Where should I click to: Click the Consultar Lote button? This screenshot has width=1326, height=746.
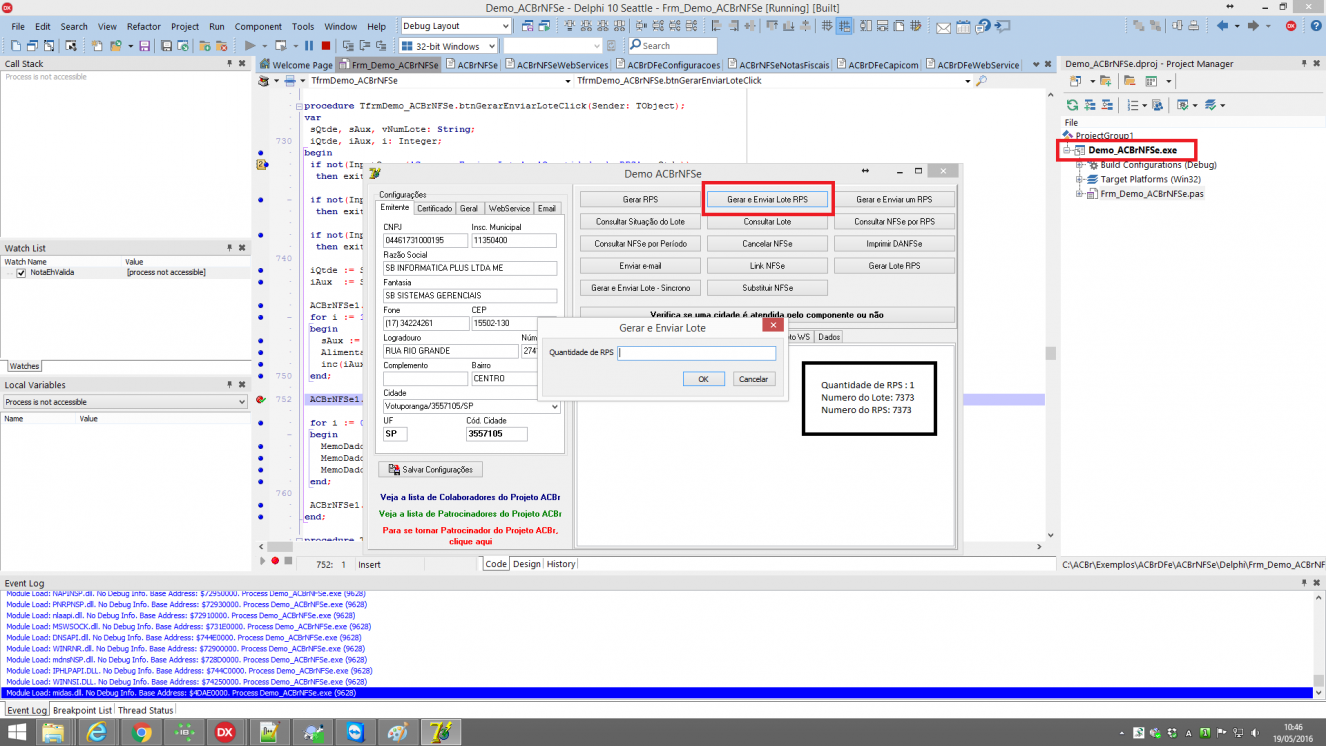(x=767, y=221)
